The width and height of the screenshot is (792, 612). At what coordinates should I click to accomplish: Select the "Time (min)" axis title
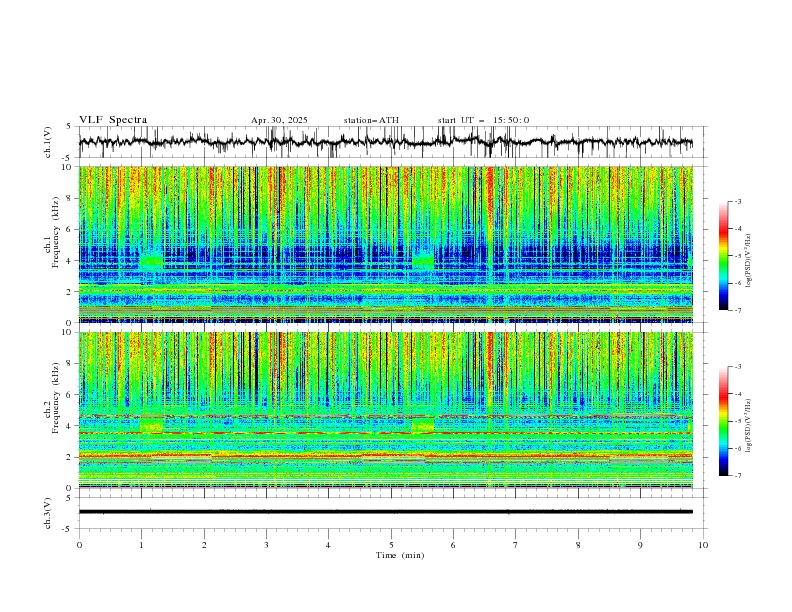point(400,555)
